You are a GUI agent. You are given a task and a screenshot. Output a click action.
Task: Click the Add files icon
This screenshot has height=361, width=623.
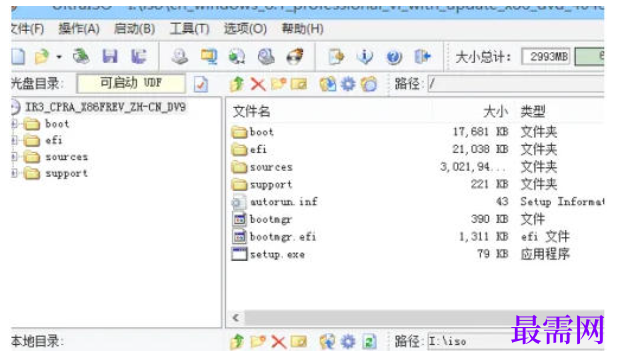pos(336,57)
